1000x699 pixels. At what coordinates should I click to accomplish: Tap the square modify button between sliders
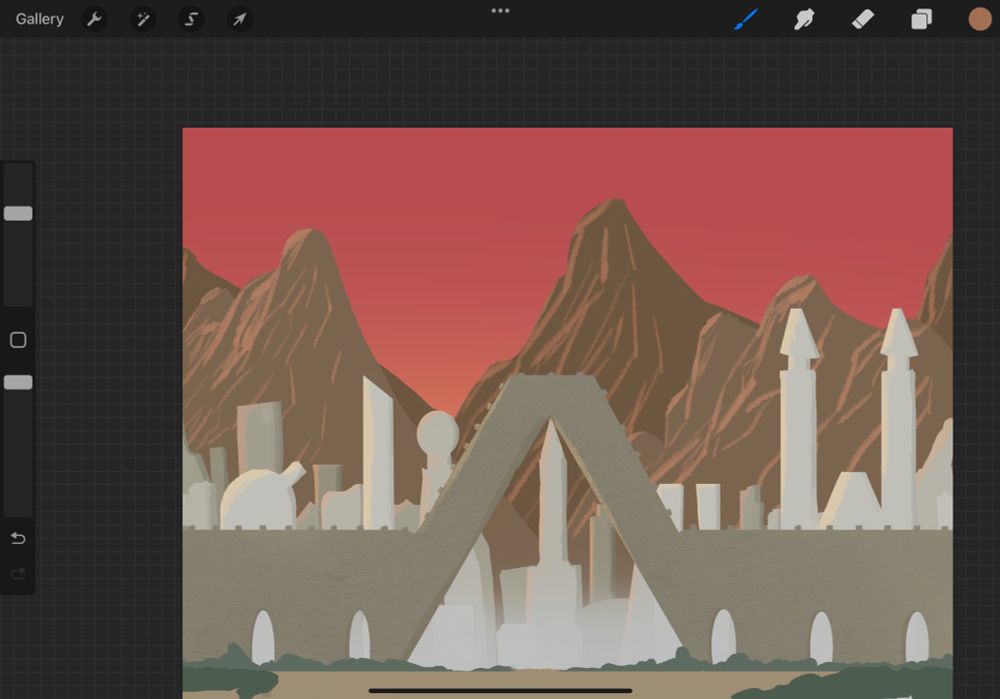[x=17, y=340]
